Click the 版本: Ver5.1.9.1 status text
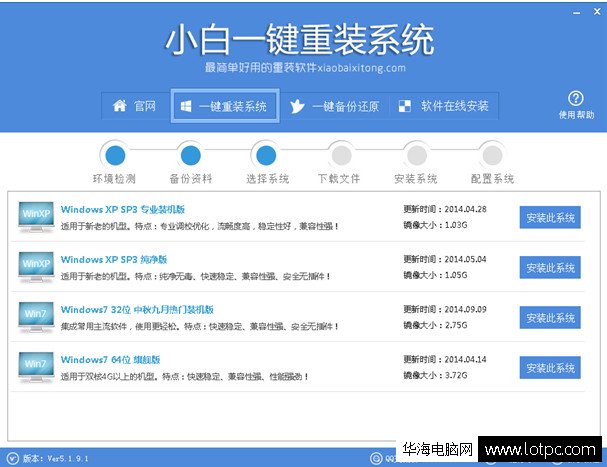The width and height of the screenshot is (607, 467). pyautogui.click(x=55, y=458)
